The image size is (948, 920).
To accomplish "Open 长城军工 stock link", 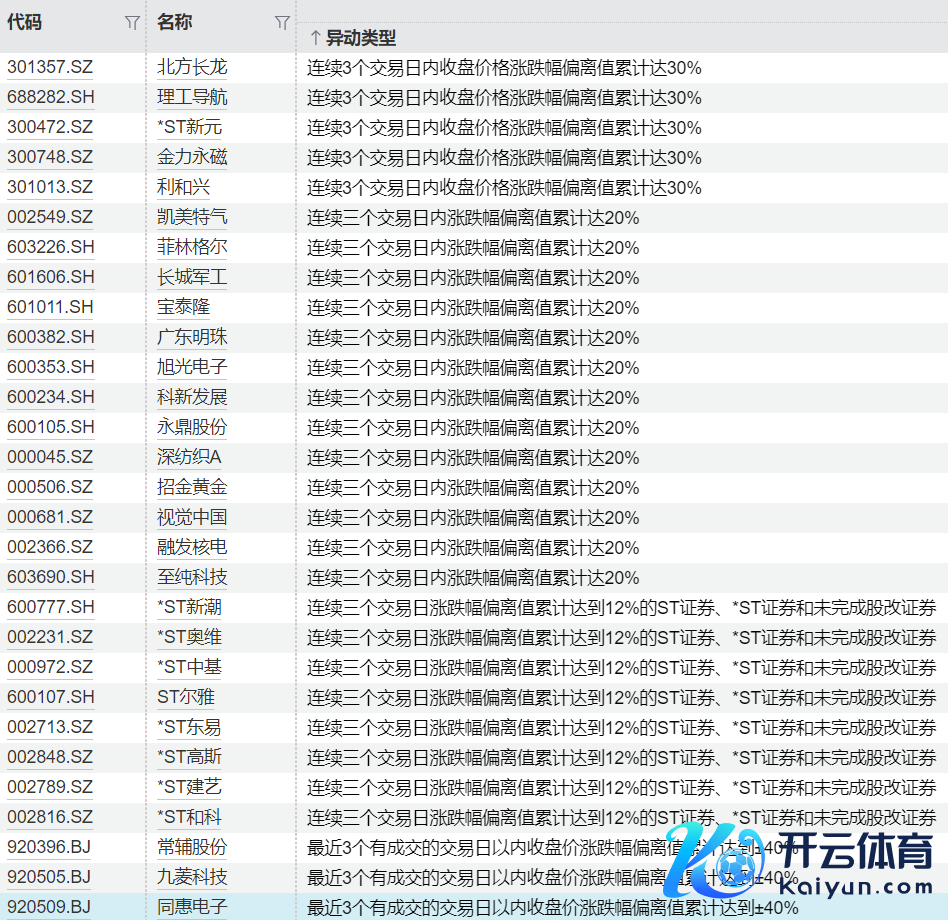I will pyautogui.click(x=192, y=278).
